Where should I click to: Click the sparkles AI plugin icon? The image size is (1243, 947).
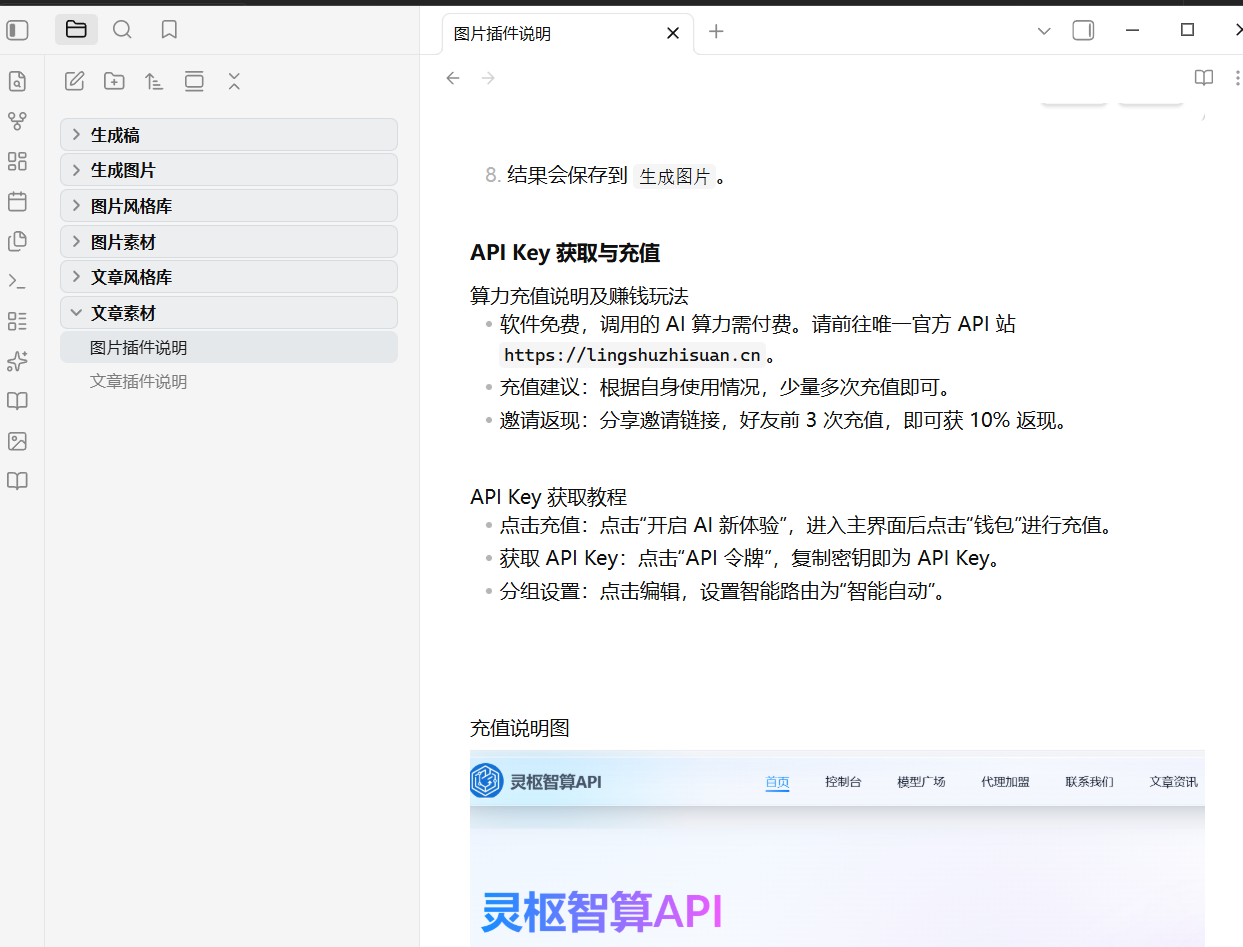click(x=17, y=361)
